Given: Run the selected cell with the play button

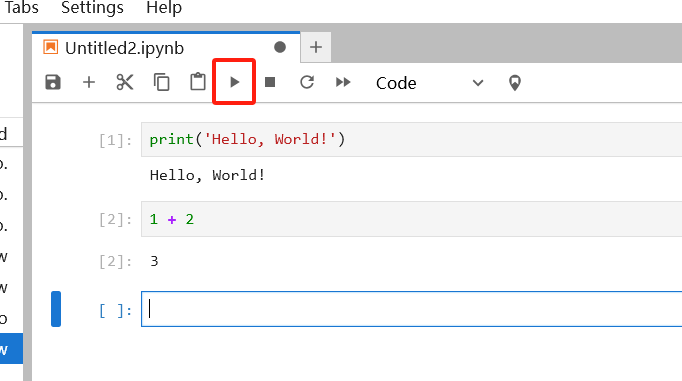Looking at the screenshot, I should coord(234,82).
